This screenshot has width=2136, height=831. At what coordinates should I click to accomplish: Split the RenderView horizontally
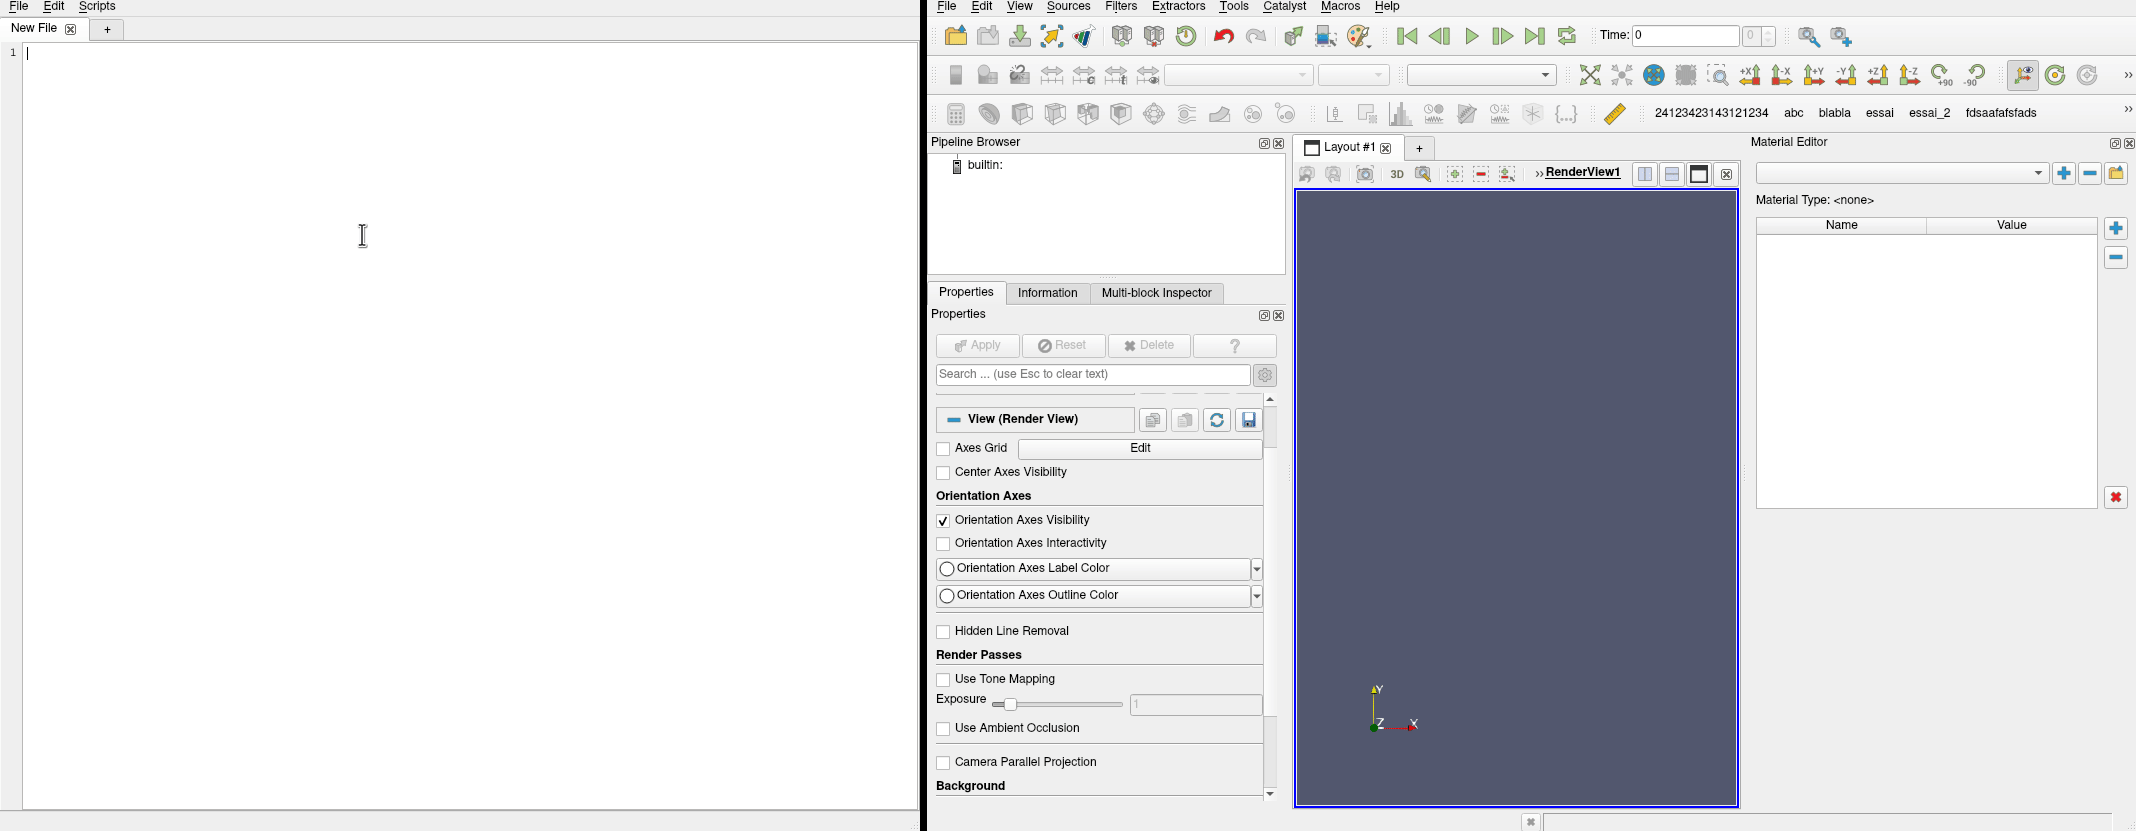1644,175
